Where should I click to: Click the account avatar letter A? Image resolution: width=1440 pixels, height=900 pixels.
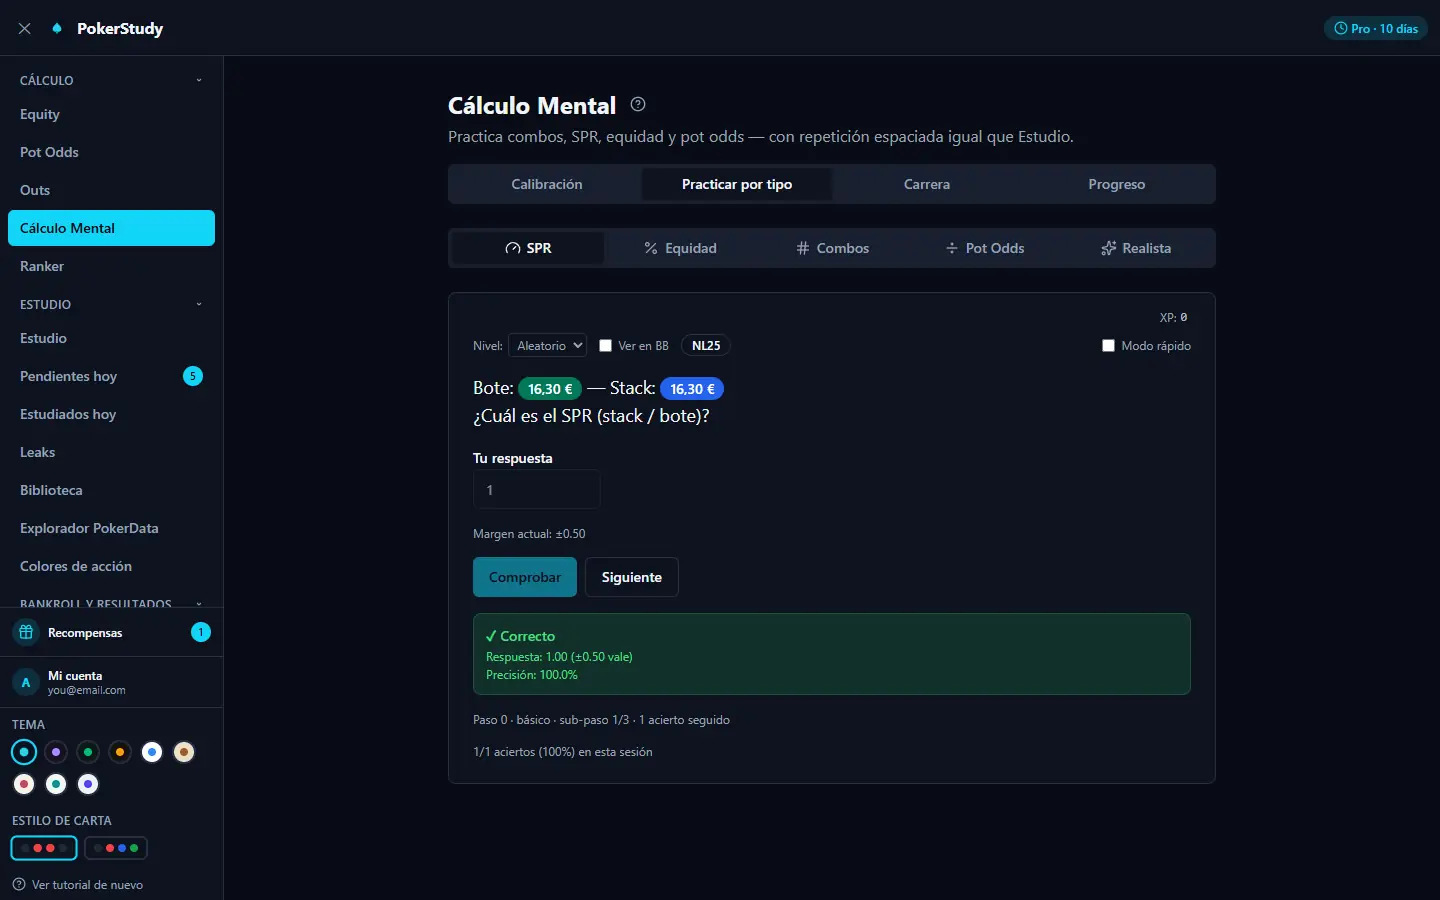point(26,682)
